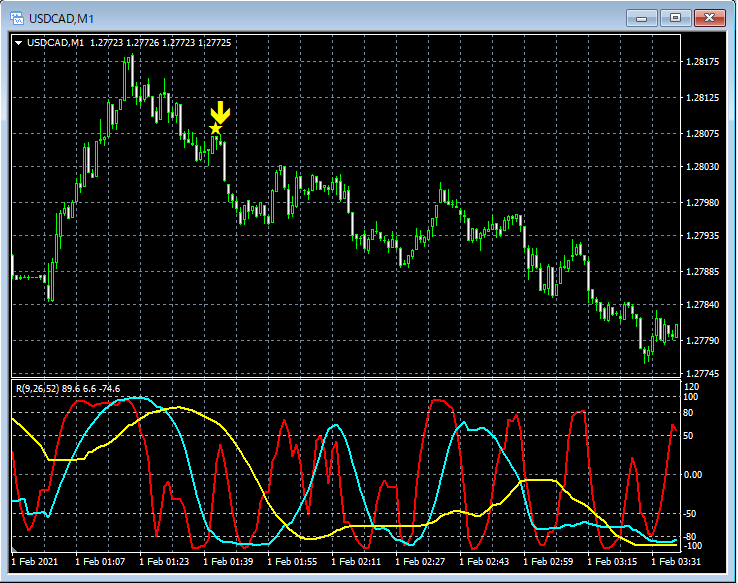
Task: Click the 1 Feb 2021 time label
Action: 34,561
